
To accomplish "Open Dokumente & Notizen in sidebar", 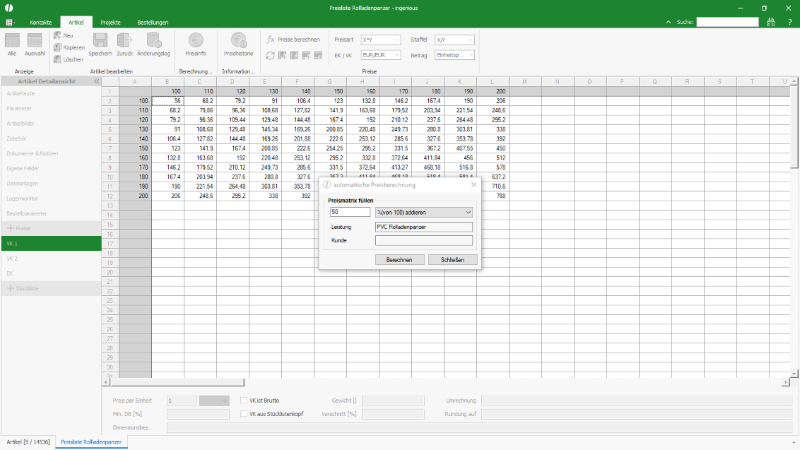I will [51, 154].
